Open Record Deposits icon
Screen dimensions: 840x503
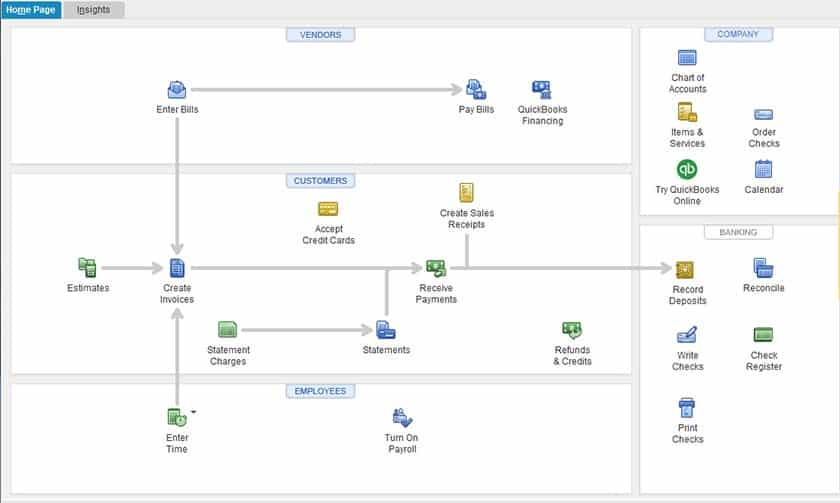pyautogui.click(x=685, y=269)
